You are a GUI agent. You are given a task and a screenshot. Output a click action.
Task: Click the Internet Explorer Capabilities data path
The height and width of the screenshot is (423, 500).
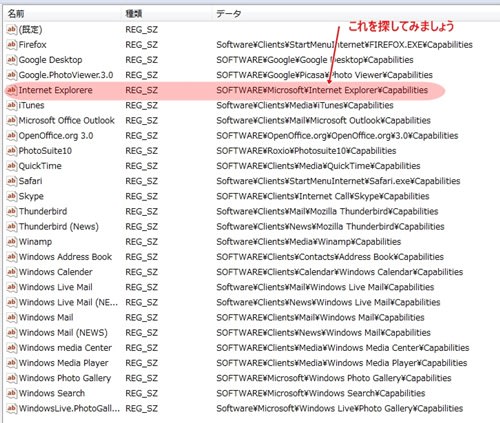322,90
